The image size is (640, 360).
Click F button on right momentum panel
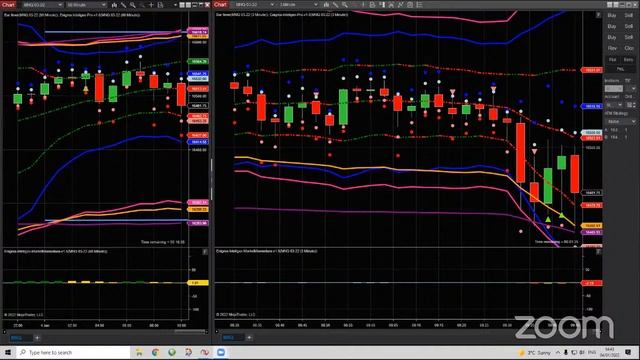click(598, 252)
